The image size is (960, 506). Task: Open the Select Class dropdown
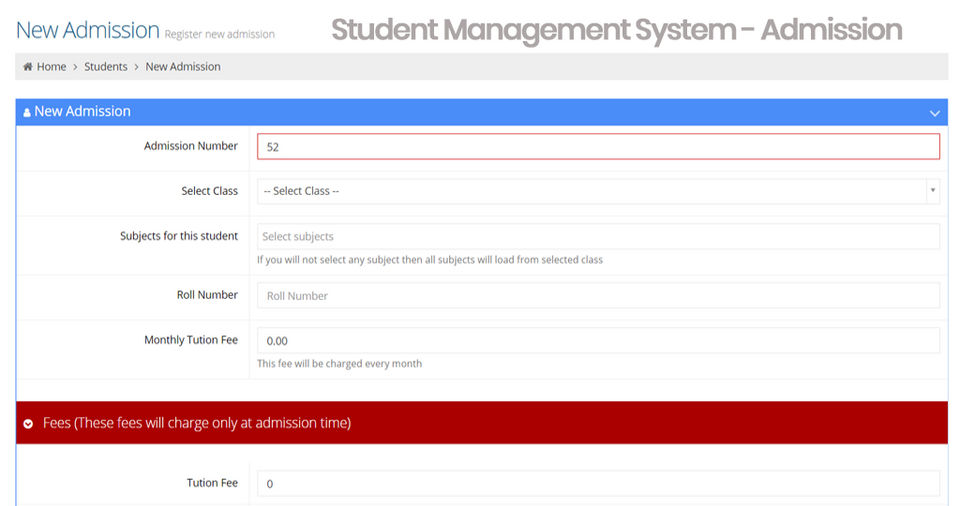tap(598, 191)
